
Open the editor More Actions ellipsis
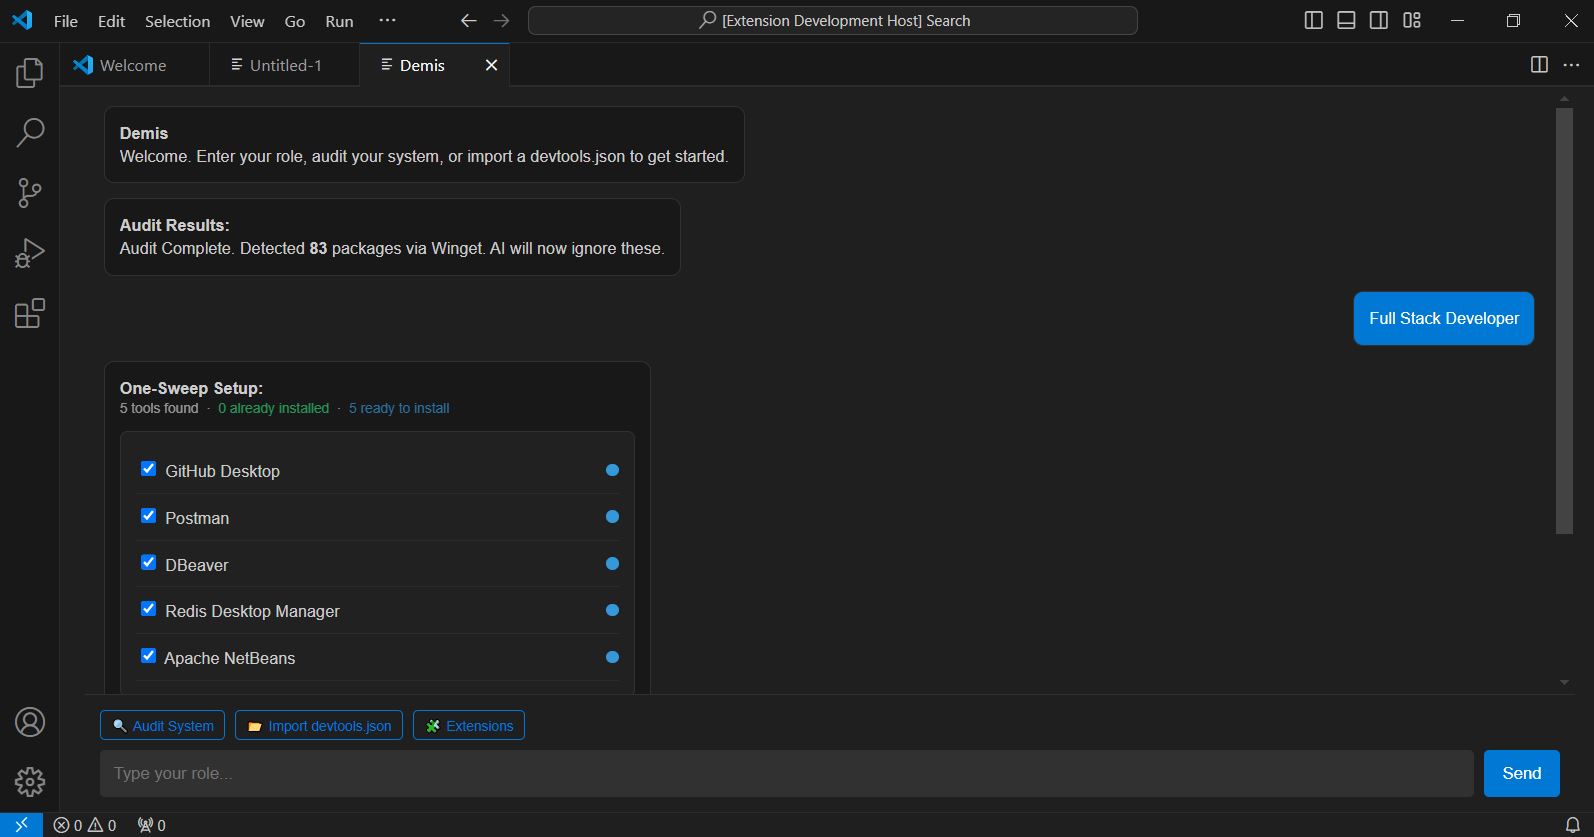(1571, 65)
